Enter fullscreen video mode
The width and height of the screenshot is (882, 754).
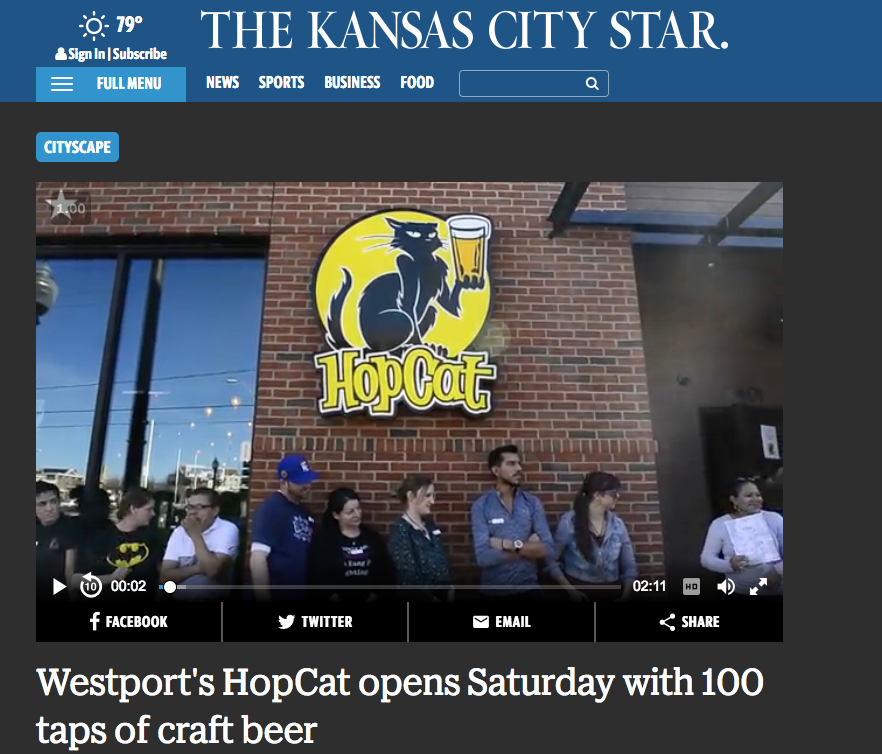(758, 586)
